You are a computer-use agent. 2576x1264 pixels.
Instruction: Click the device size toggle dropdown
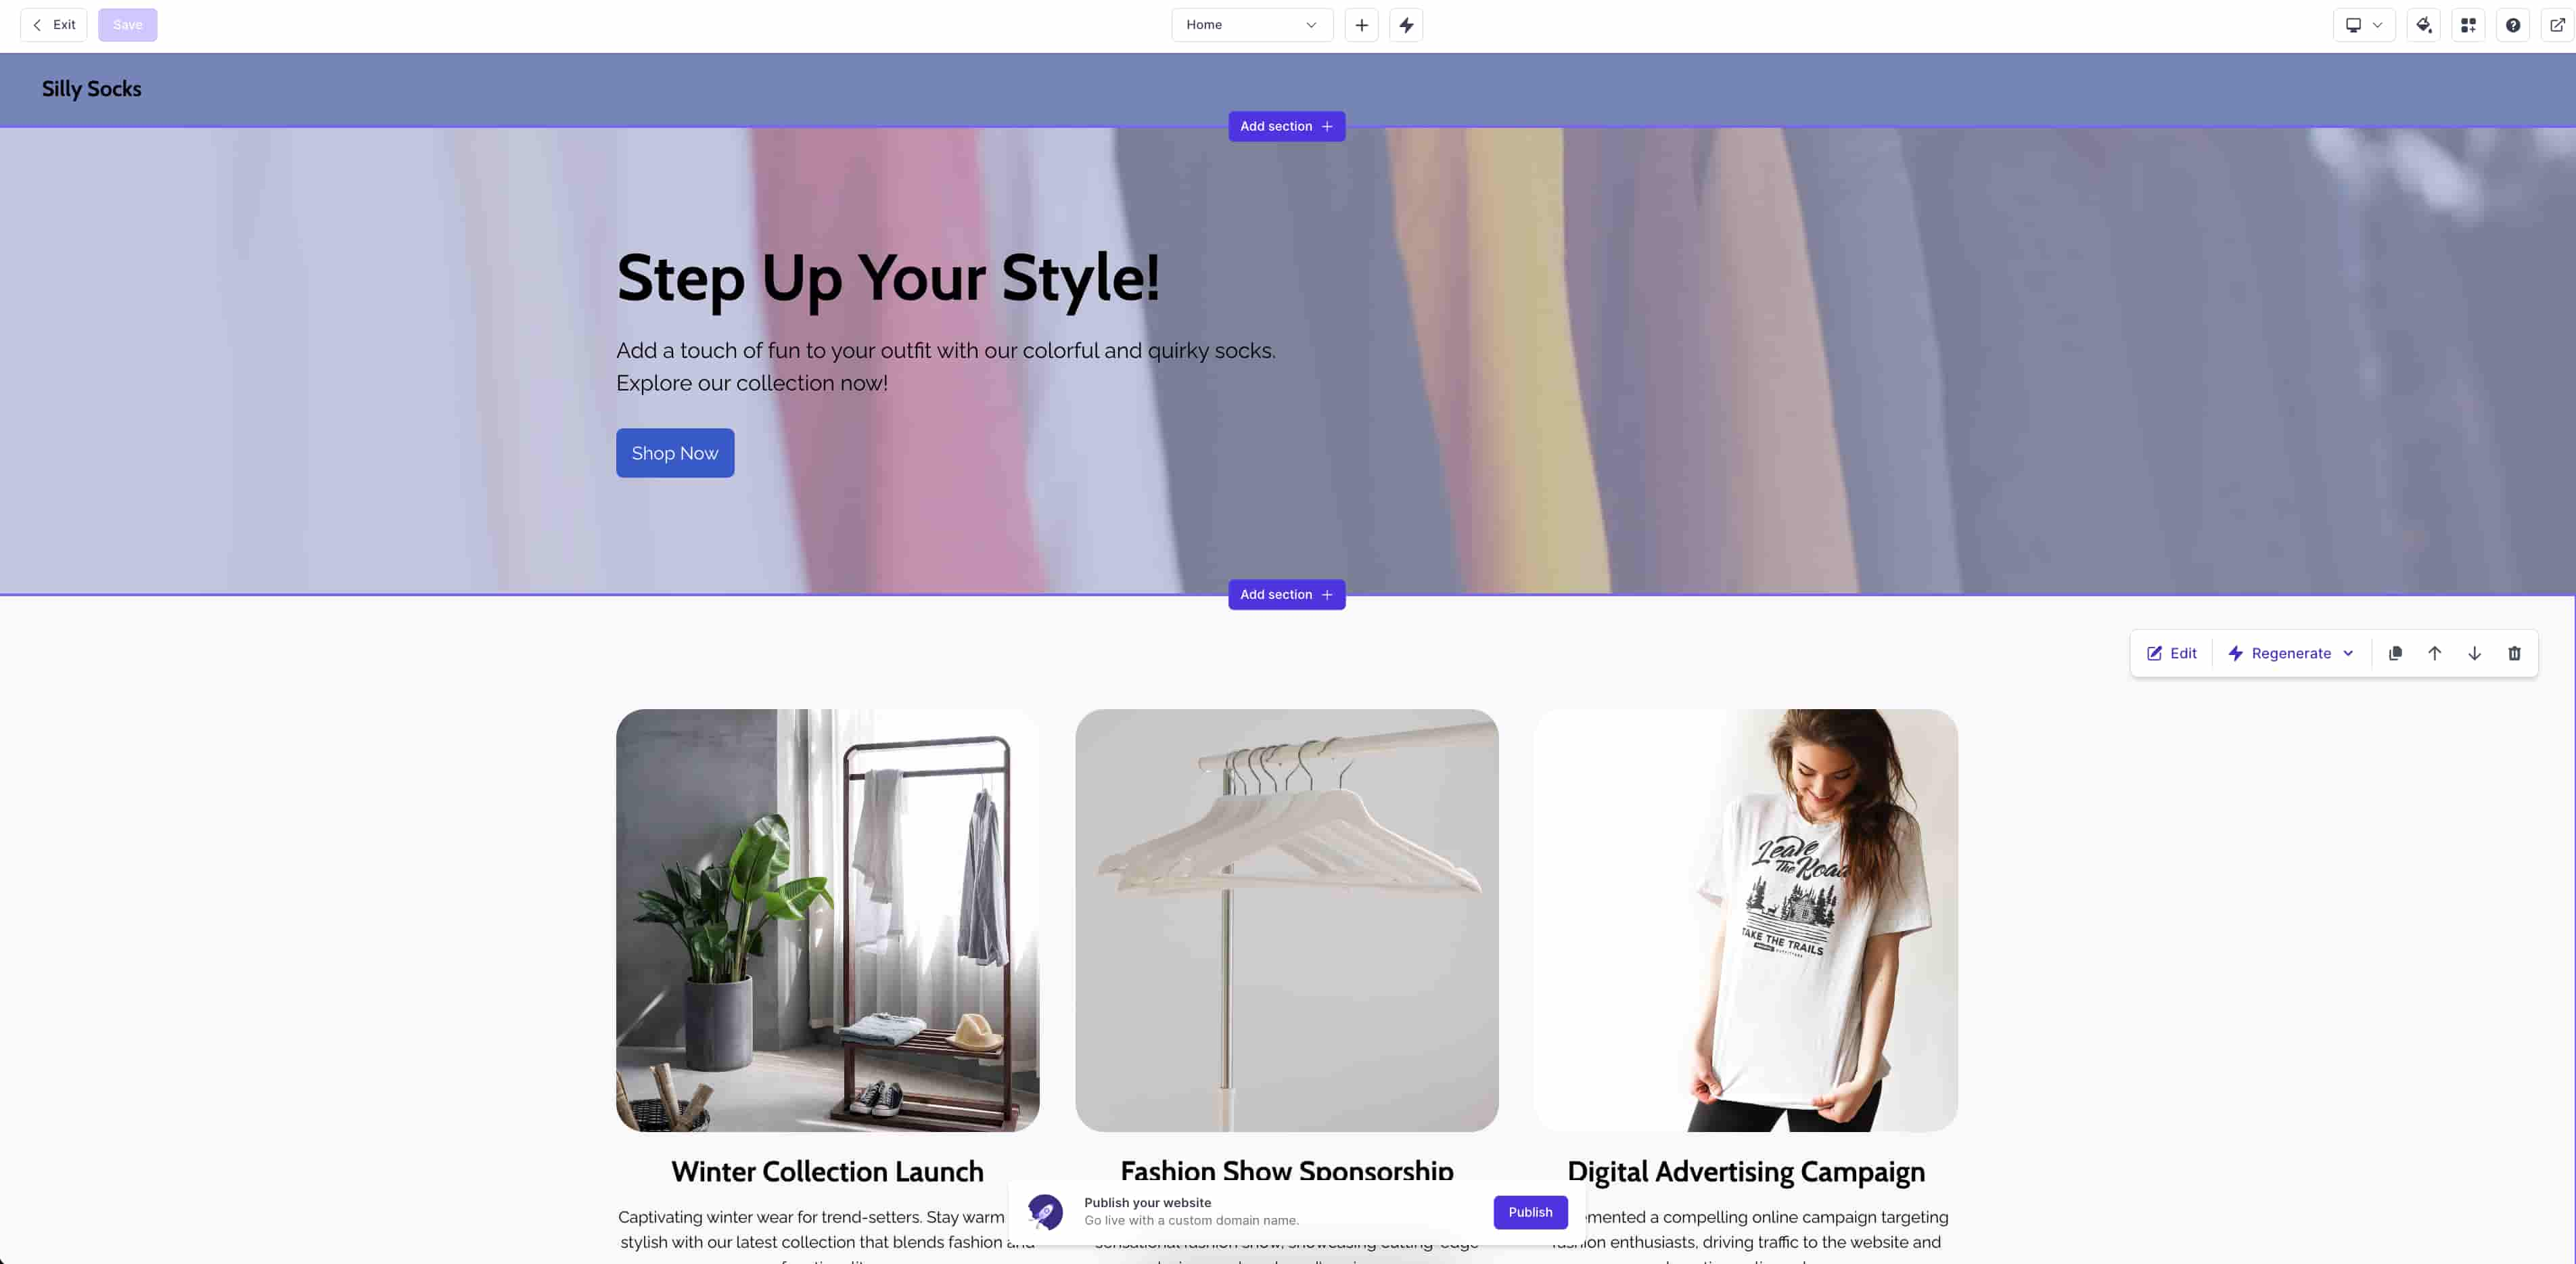(2362, 24)
